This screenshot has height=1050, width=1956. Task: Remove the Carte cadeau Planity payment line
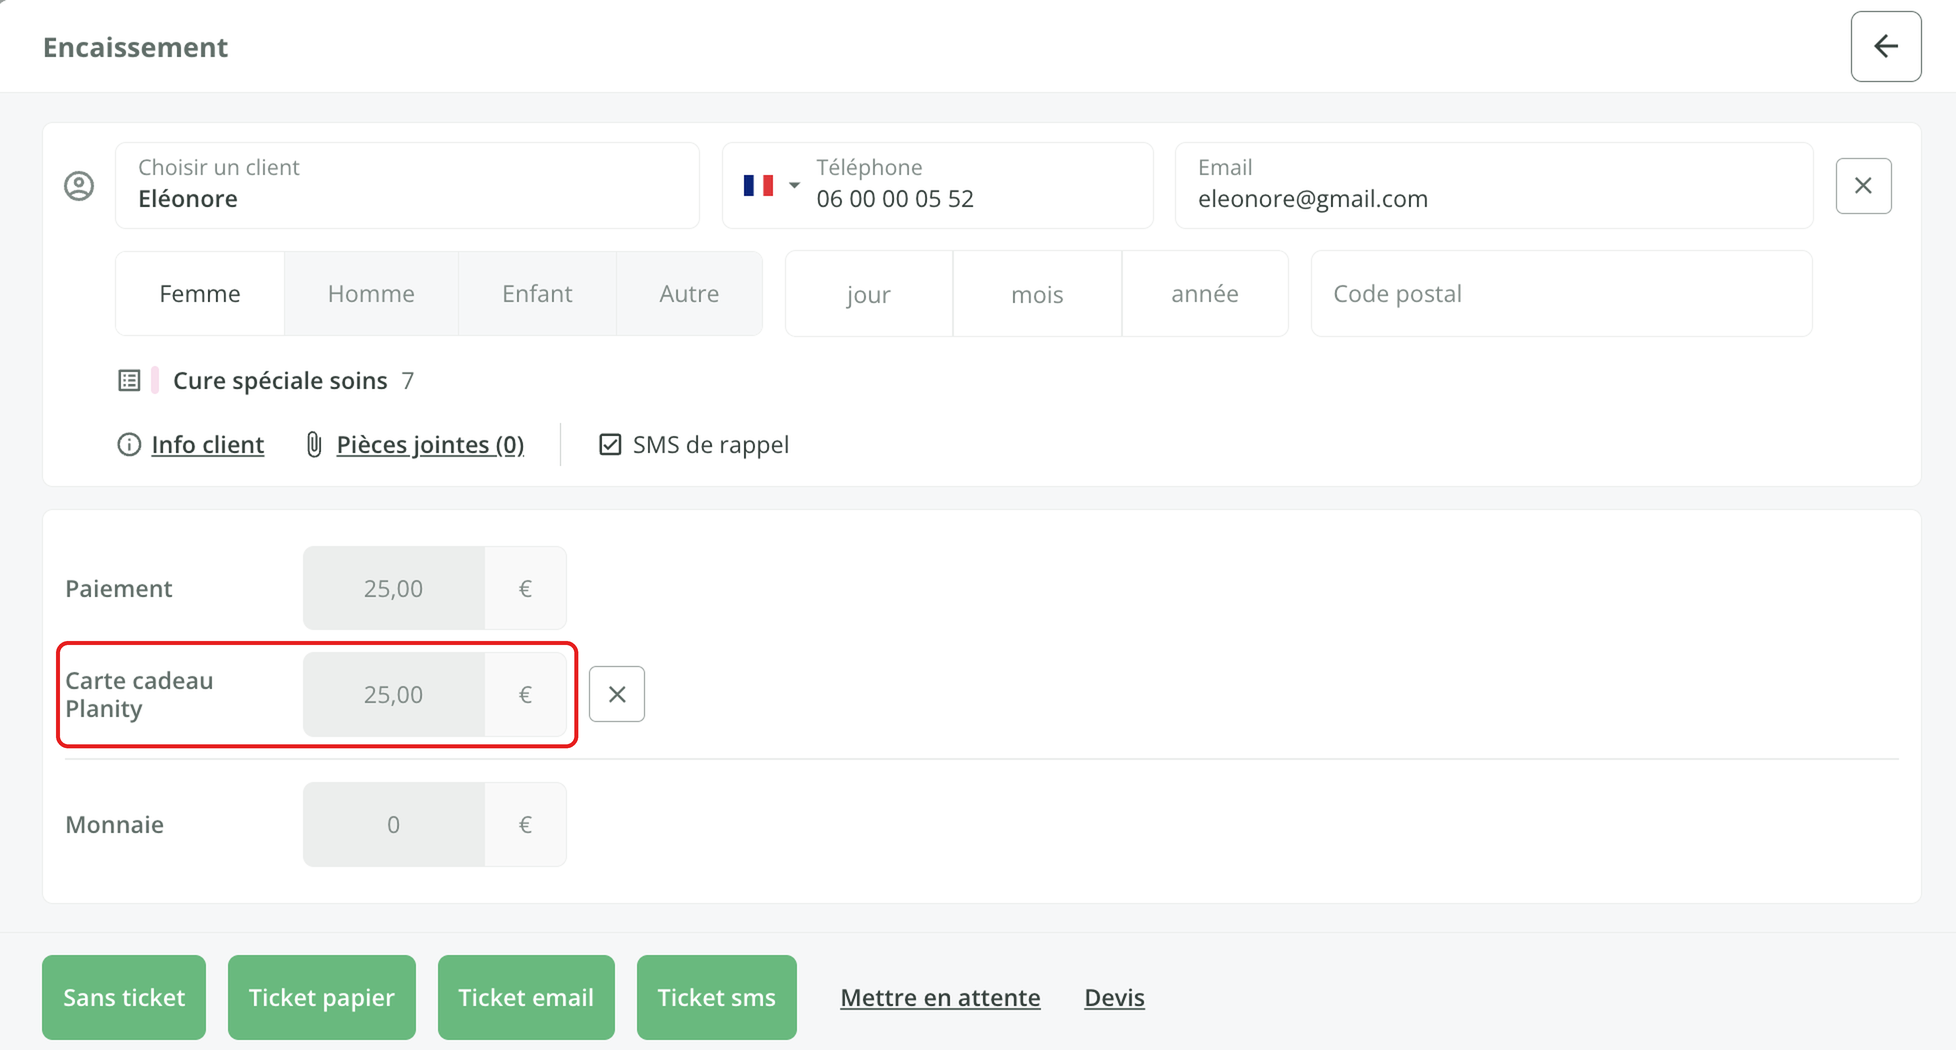coord(617,694)
